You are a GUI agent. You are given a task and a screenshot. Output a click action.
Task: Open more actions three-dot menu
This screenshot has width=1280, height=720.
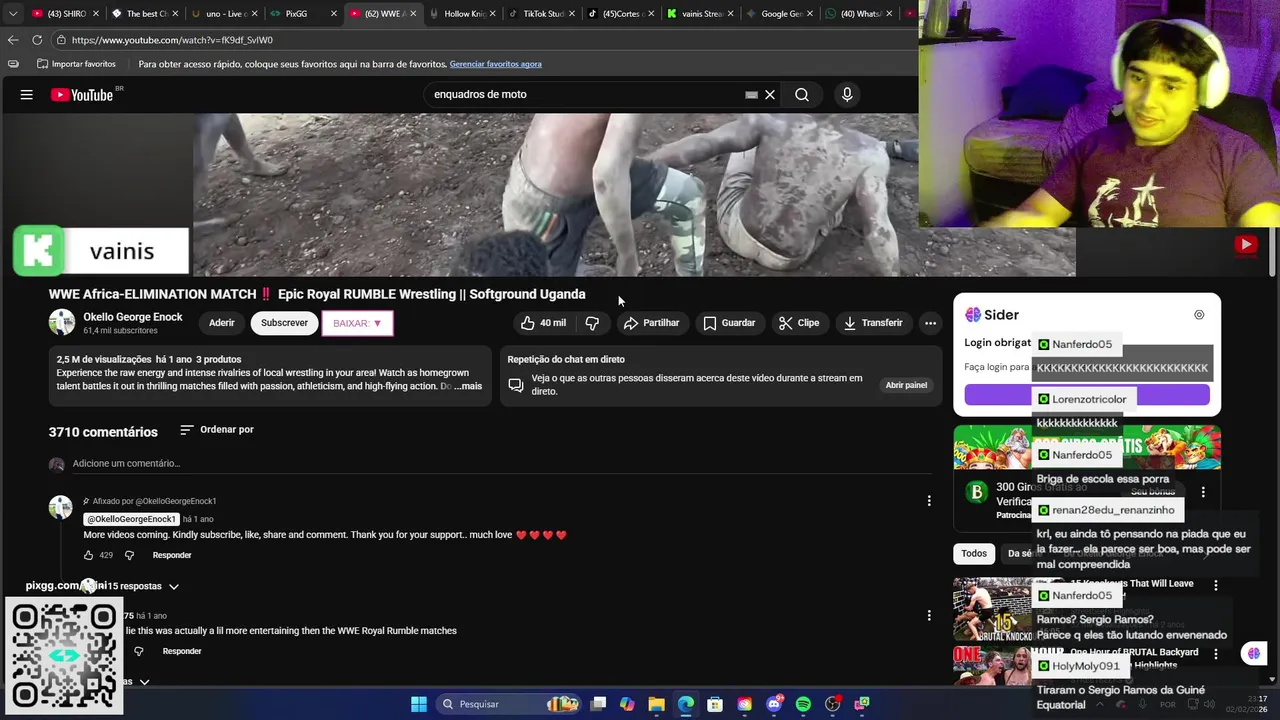click(930, 323)
